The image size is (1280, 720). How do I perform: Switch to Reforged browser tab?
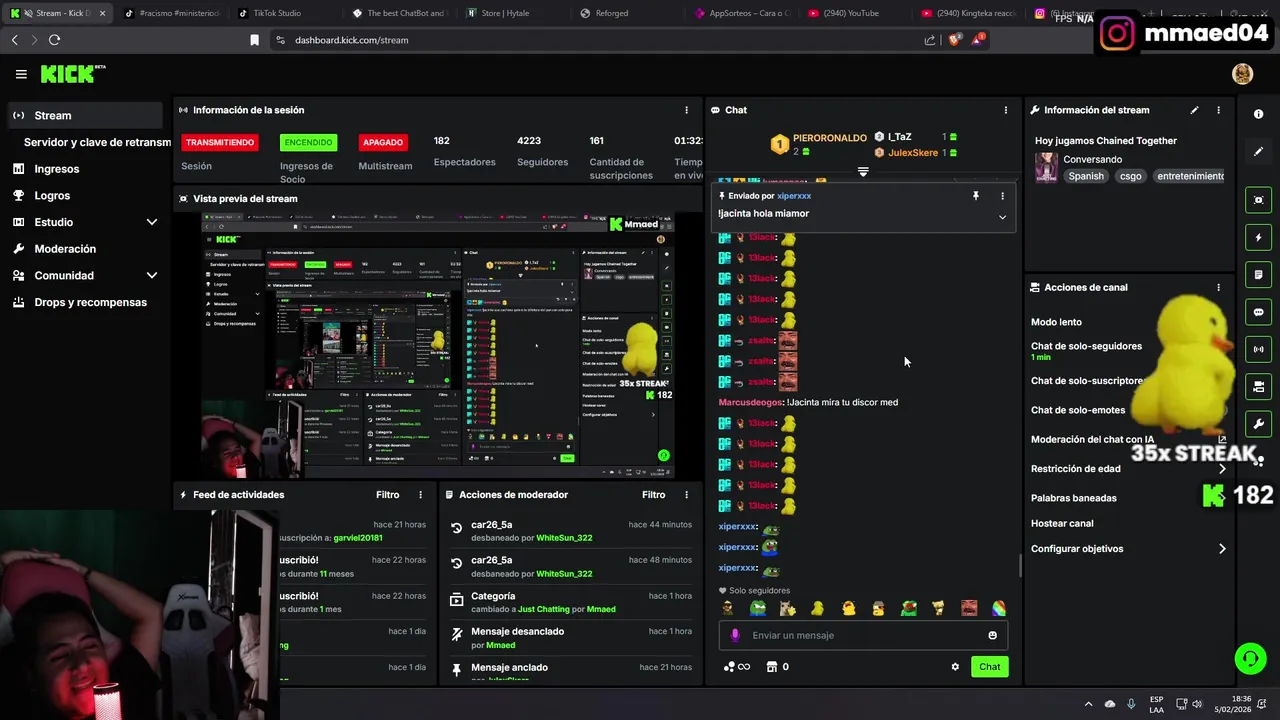coord(610,13)
